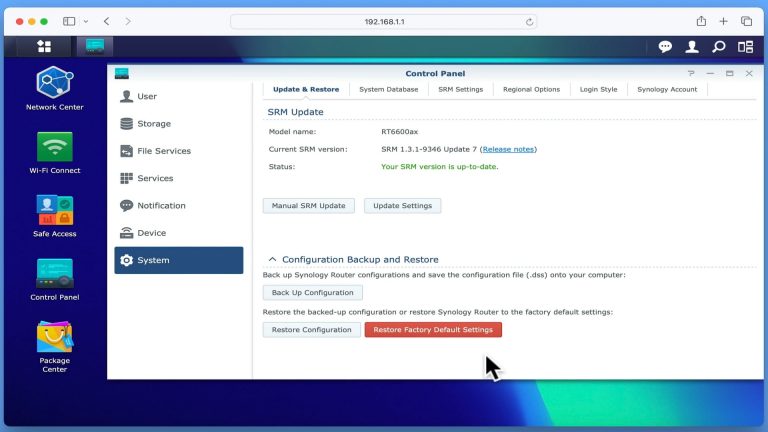This screenshot has height=432, width=768.
Task: Select the System section in the sidebar
Action: coord(179,260)
